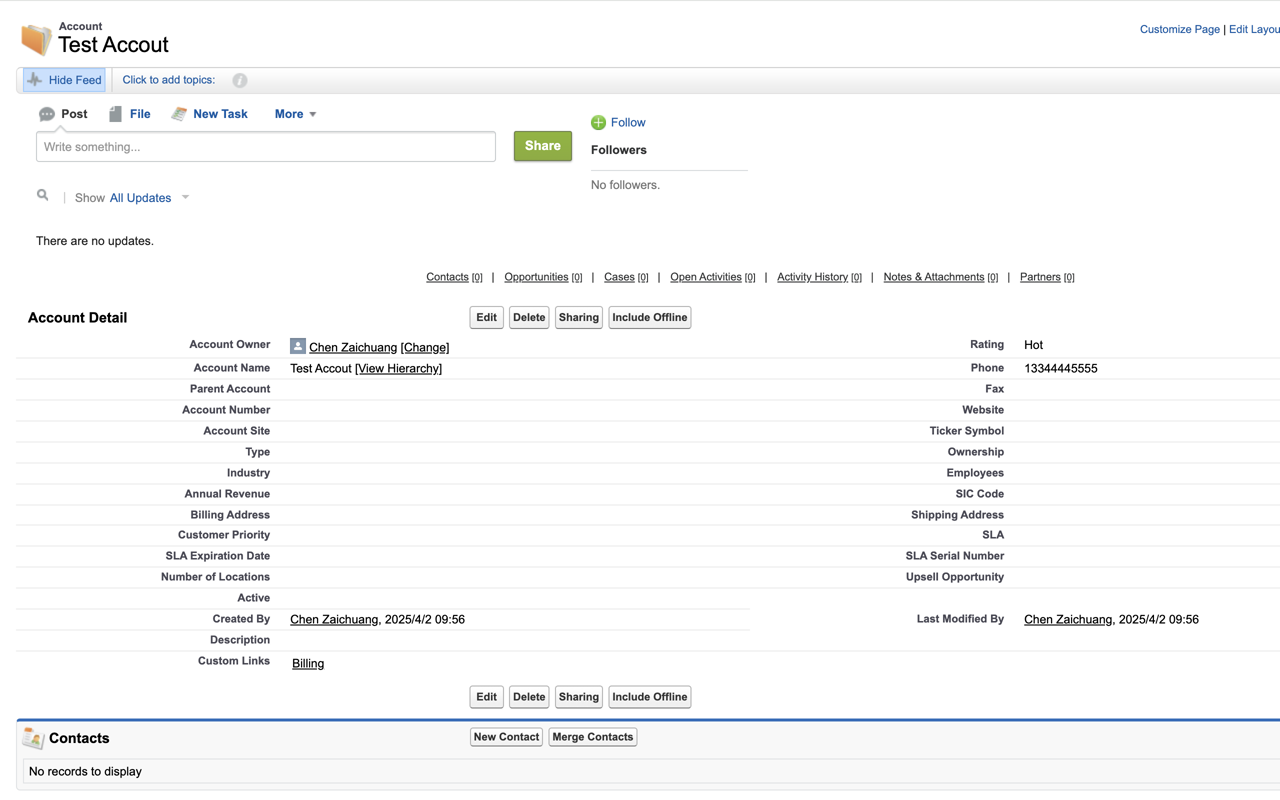Image resolution: width=1280 pixels, height=800 pixels.
Task: Select the Post publisher icon
Action: click(x=46, y=114)
